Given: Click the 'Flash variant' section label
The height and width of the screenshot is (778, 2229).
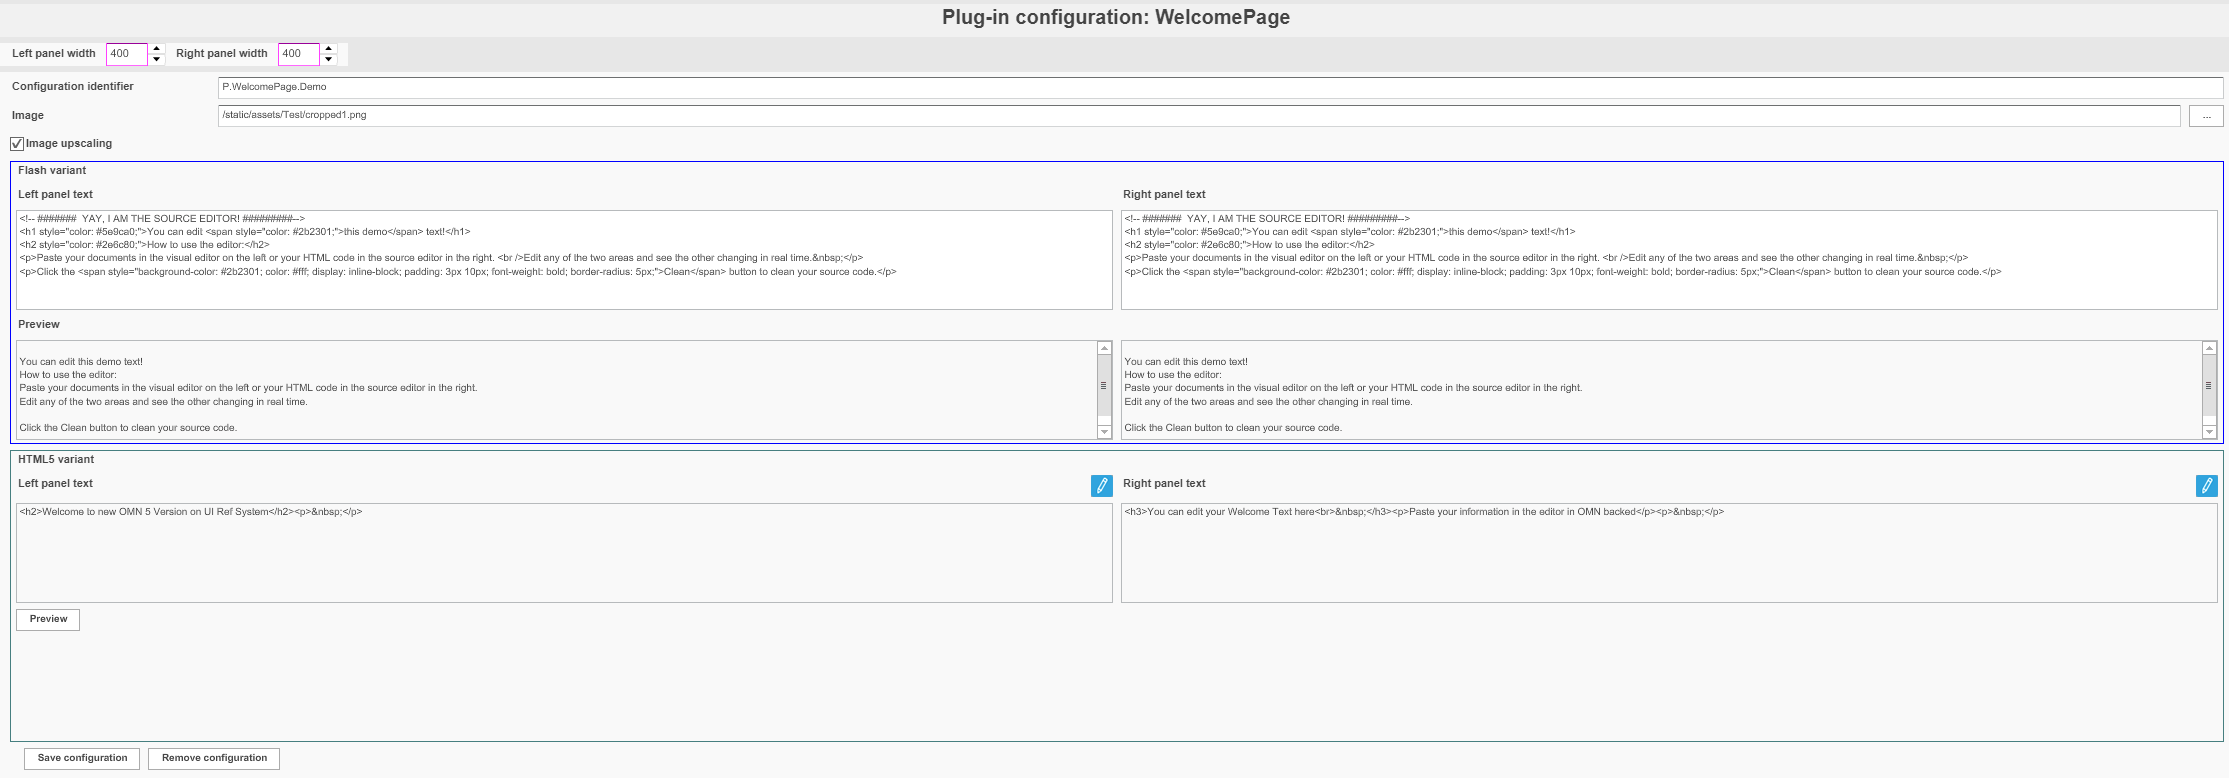Looking at the screenshot, I should pos(52,171).
